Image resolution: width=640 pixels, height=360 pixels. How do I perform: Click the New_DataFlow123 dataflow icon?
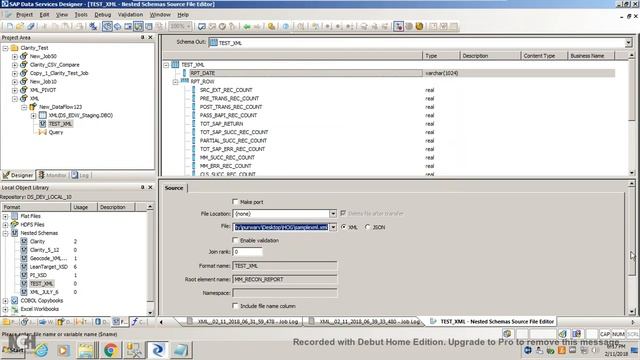[33, 107]
